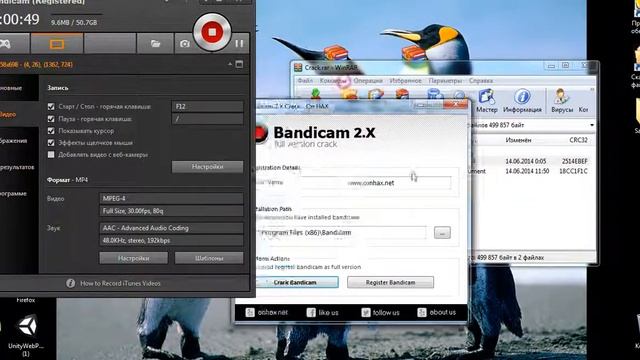The height and width of the screenshot is (360, 640).
Task: Click the Video codec MPEG-4 field
Action: pyautogui.click(x=171, y=198)
